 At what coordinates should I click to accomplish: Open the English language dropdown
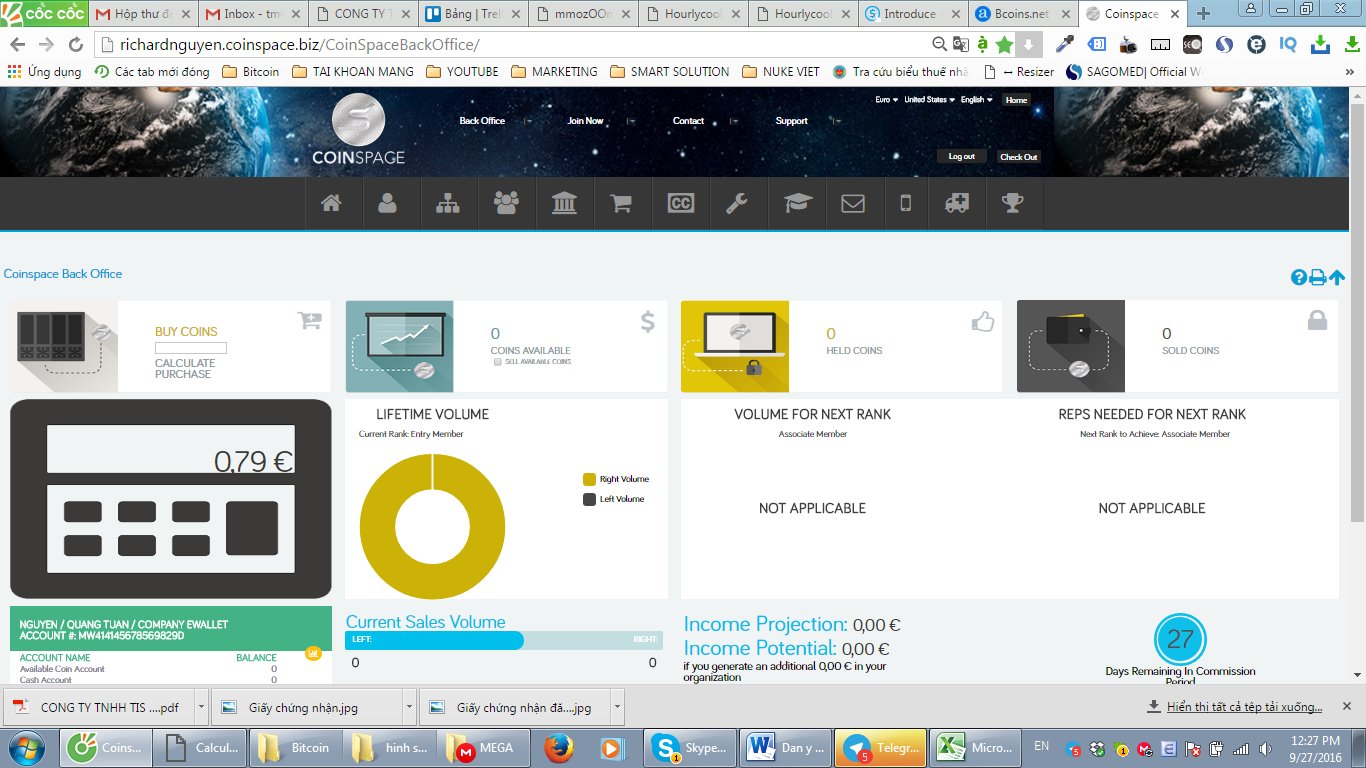[976, 100]
